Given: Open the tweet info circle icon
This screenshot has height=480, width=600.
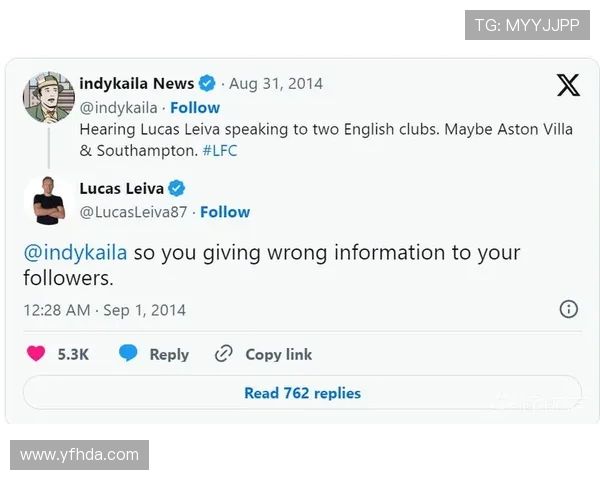Looking at the screenshot, I should [569, 309].
